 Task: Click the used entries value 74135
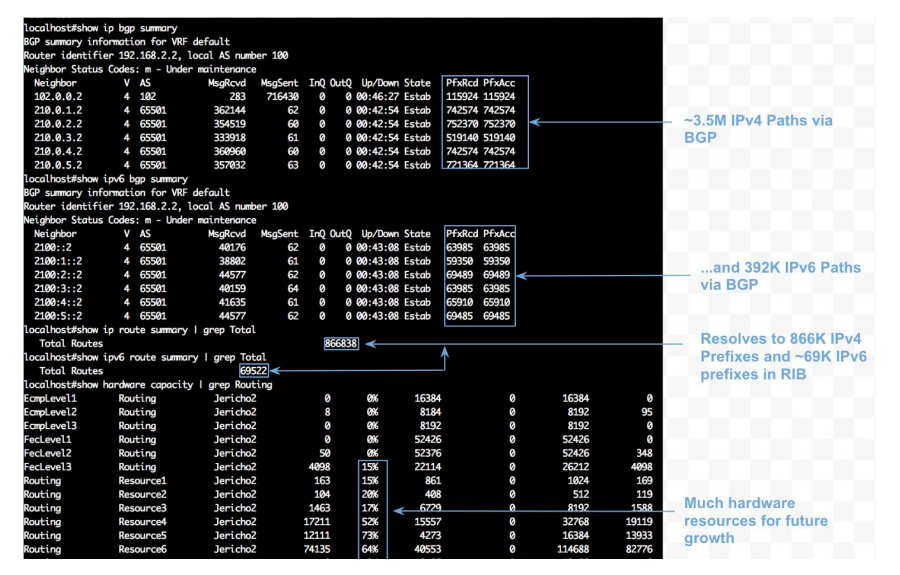click(317, 550)
